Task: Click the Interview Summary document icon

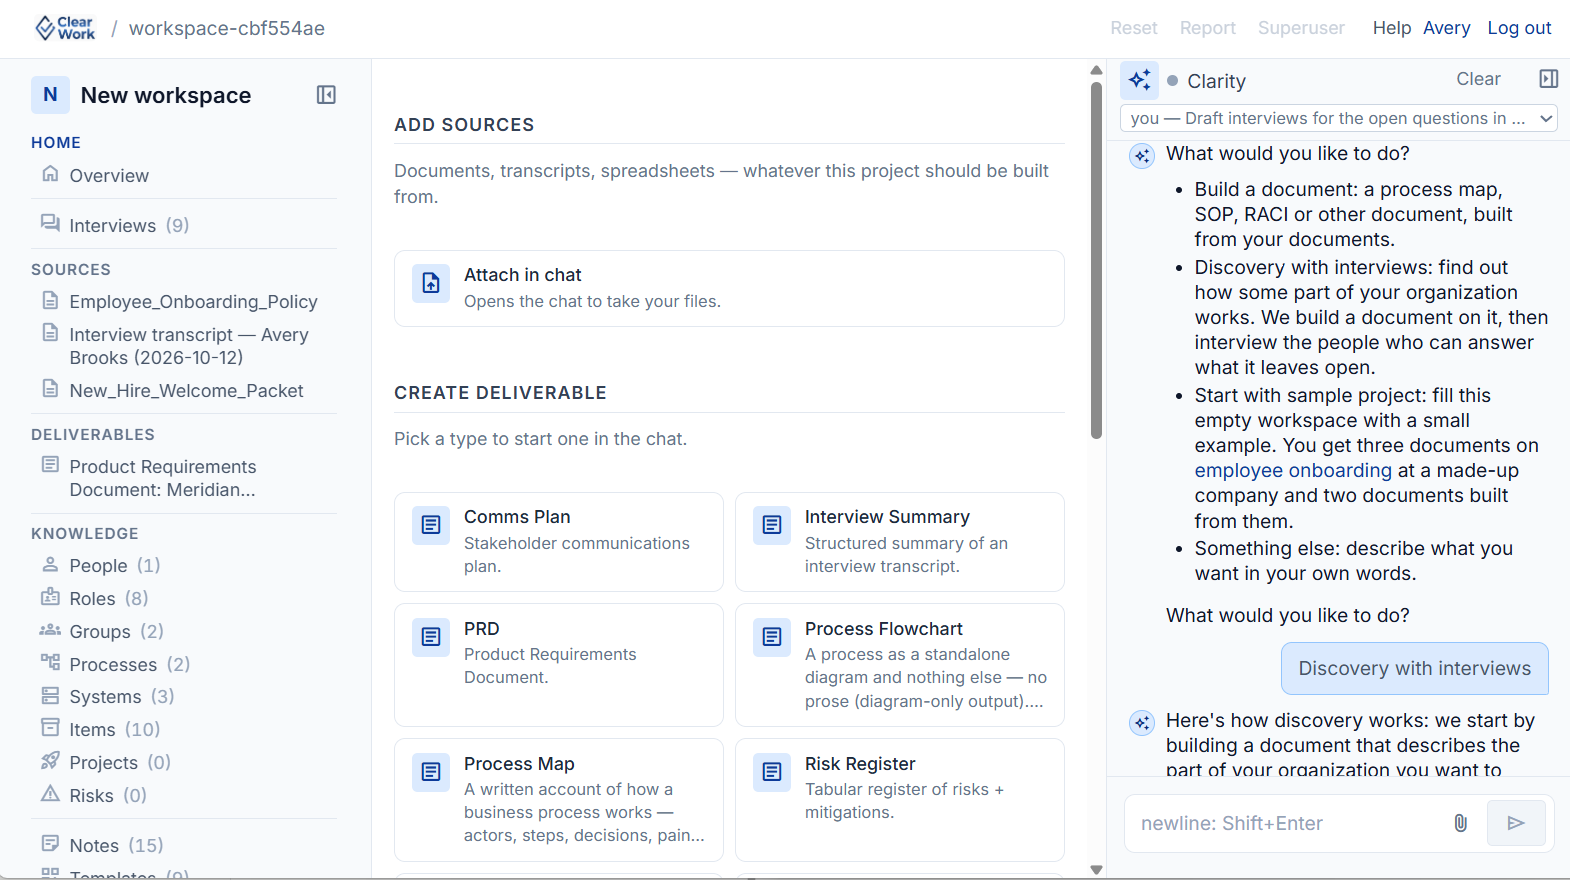Action: coord(772,525)
